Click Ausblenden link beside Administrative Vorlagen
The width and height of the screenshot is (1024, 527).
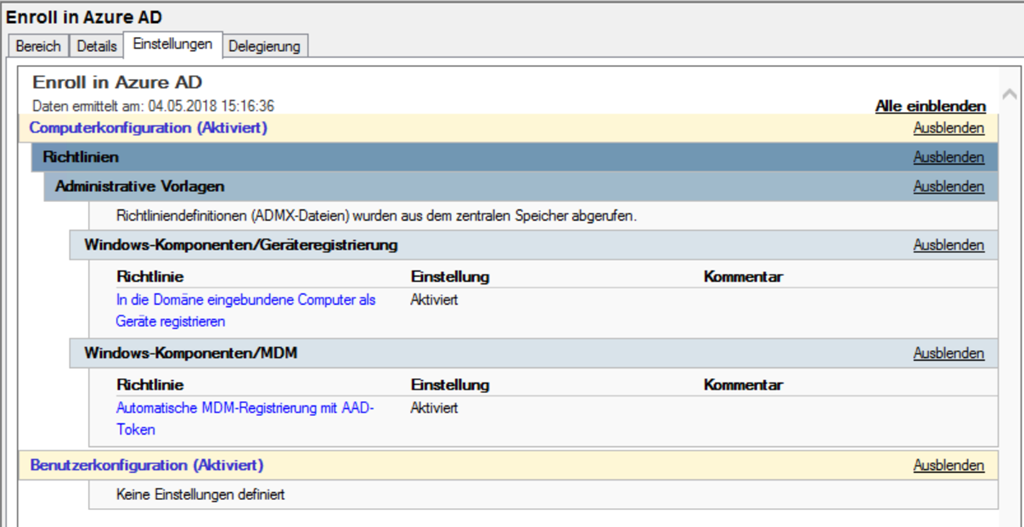[x=948, y=186]
